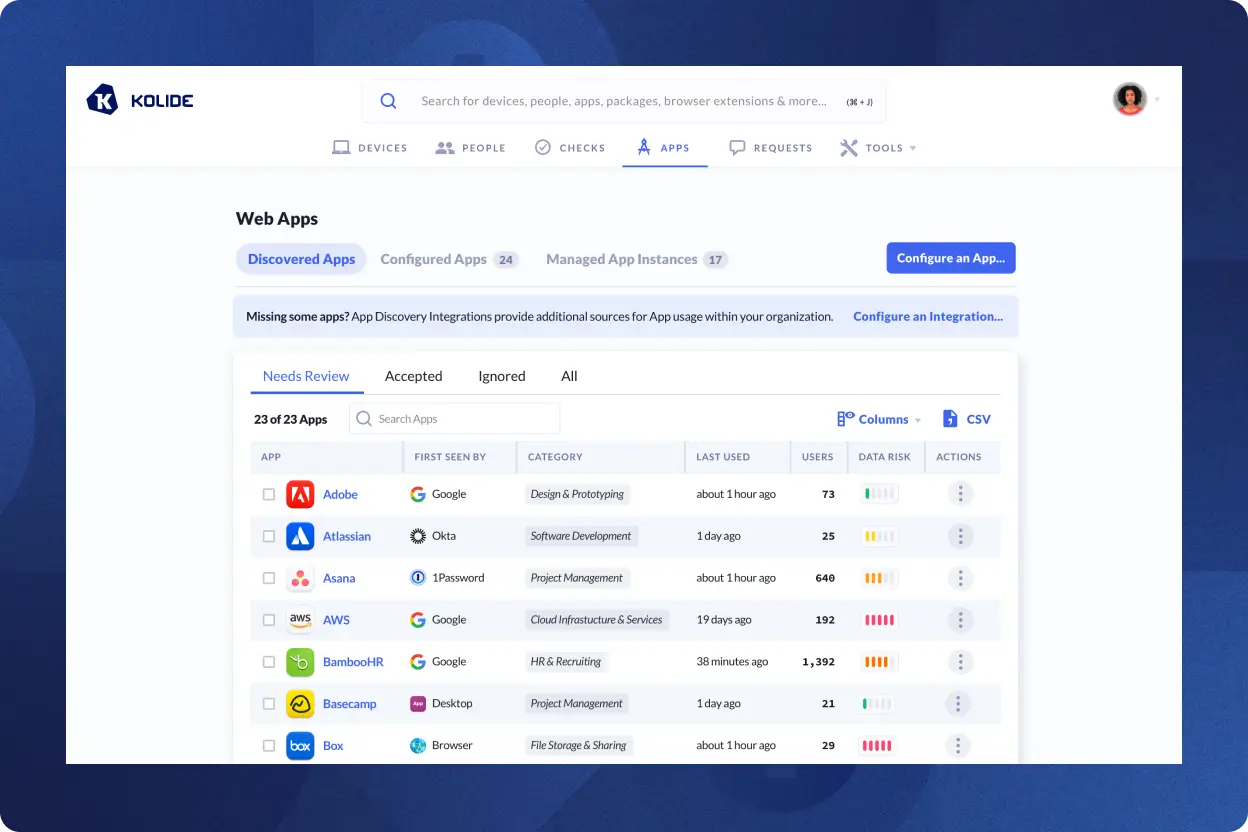Switch to the Discovered Apps tab
The height and width of the screenshot is (832, 1248).
coord(301,259)
